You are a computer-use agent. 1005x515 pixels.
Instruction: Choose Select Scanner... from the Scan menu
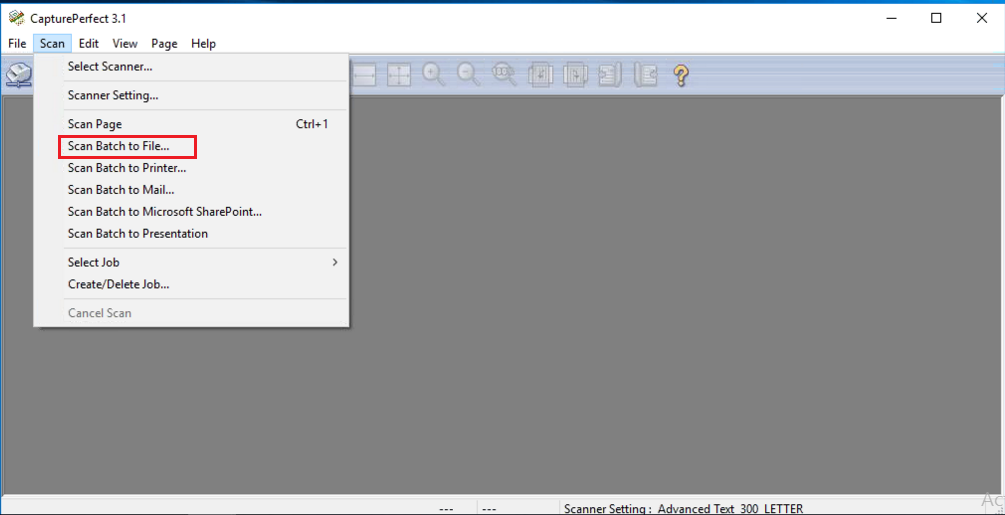(192, 67)
